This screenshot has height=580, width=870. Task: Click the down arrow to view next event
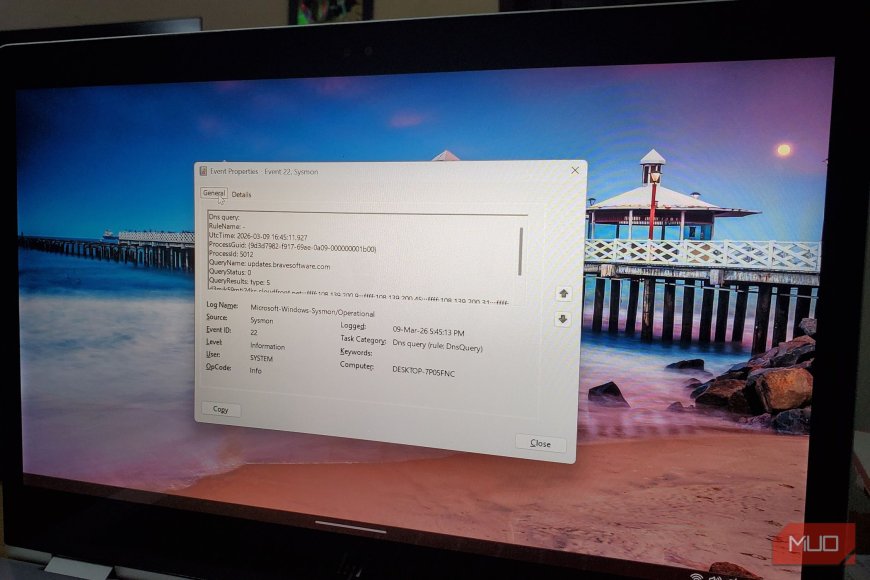click(562, 320)
